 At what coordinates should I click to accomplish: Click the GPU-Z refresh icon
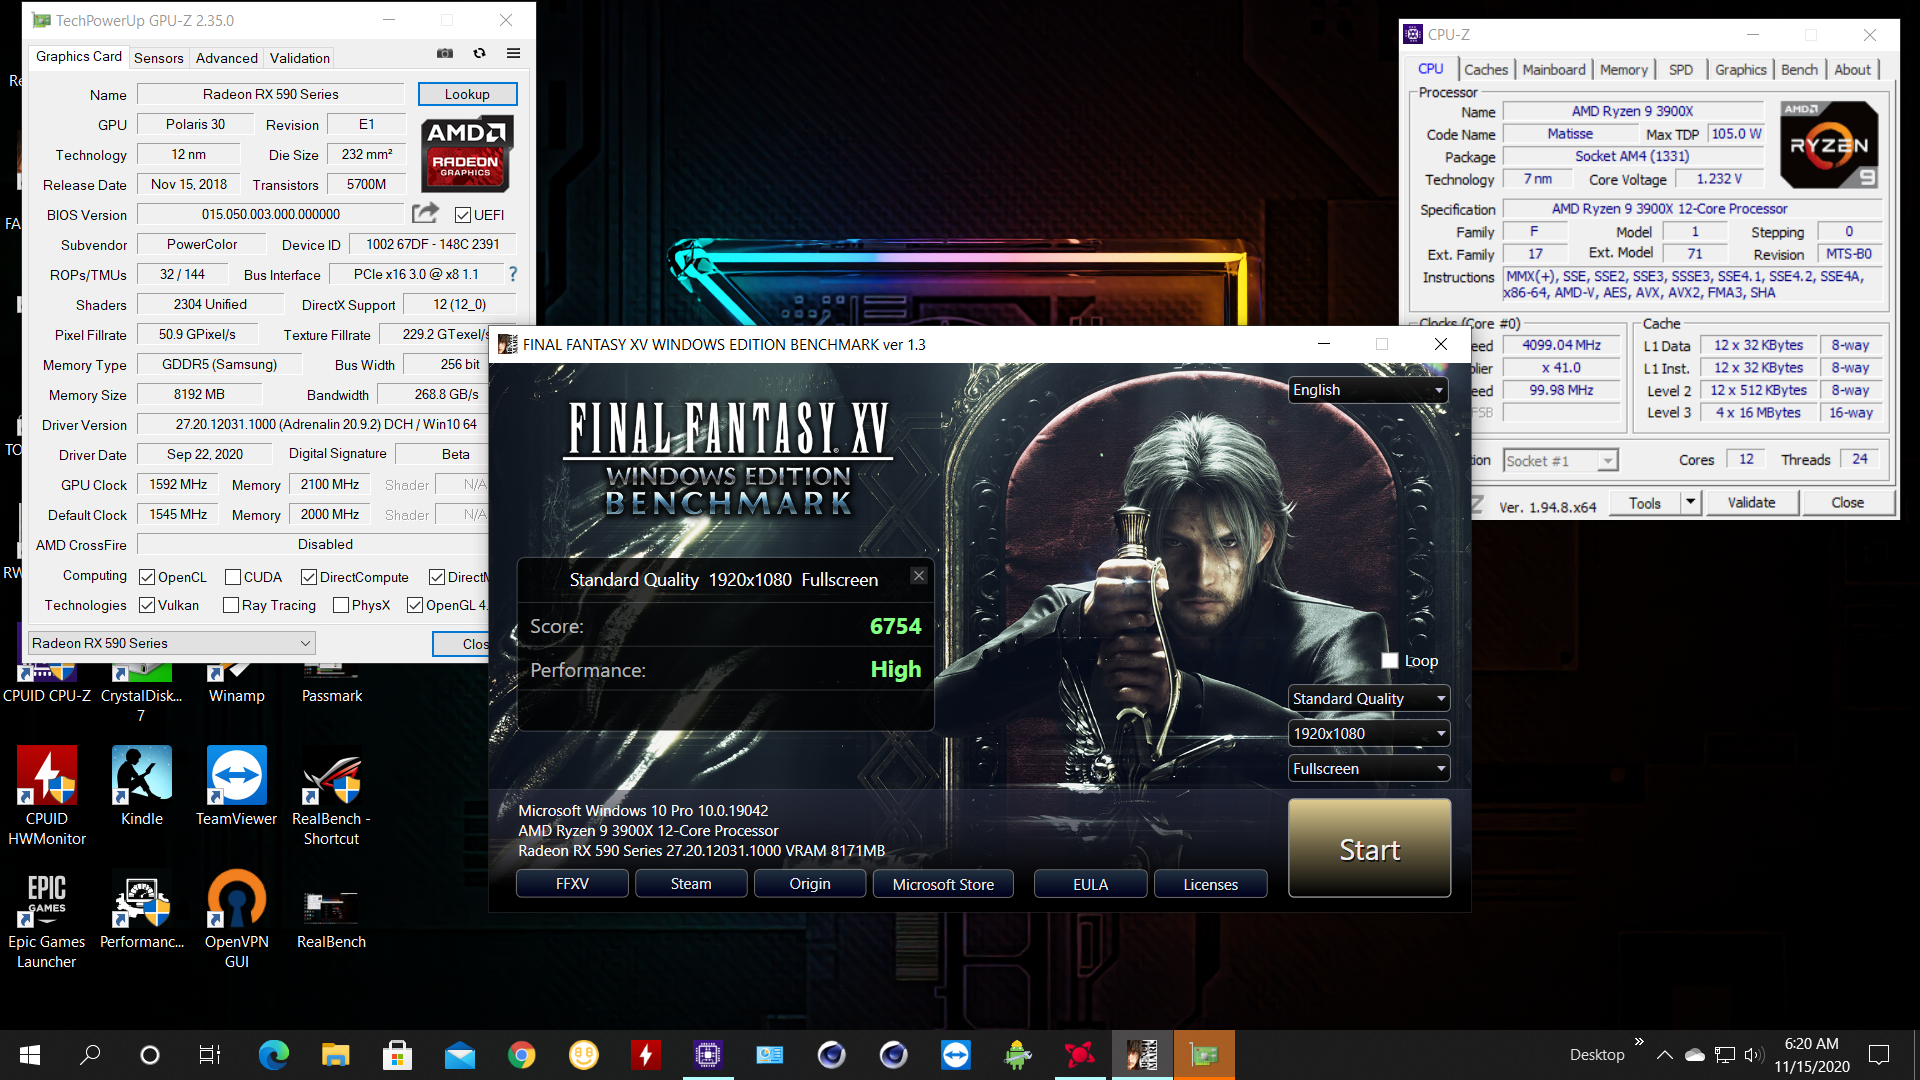pyautogui.click(x=479, y=54)
